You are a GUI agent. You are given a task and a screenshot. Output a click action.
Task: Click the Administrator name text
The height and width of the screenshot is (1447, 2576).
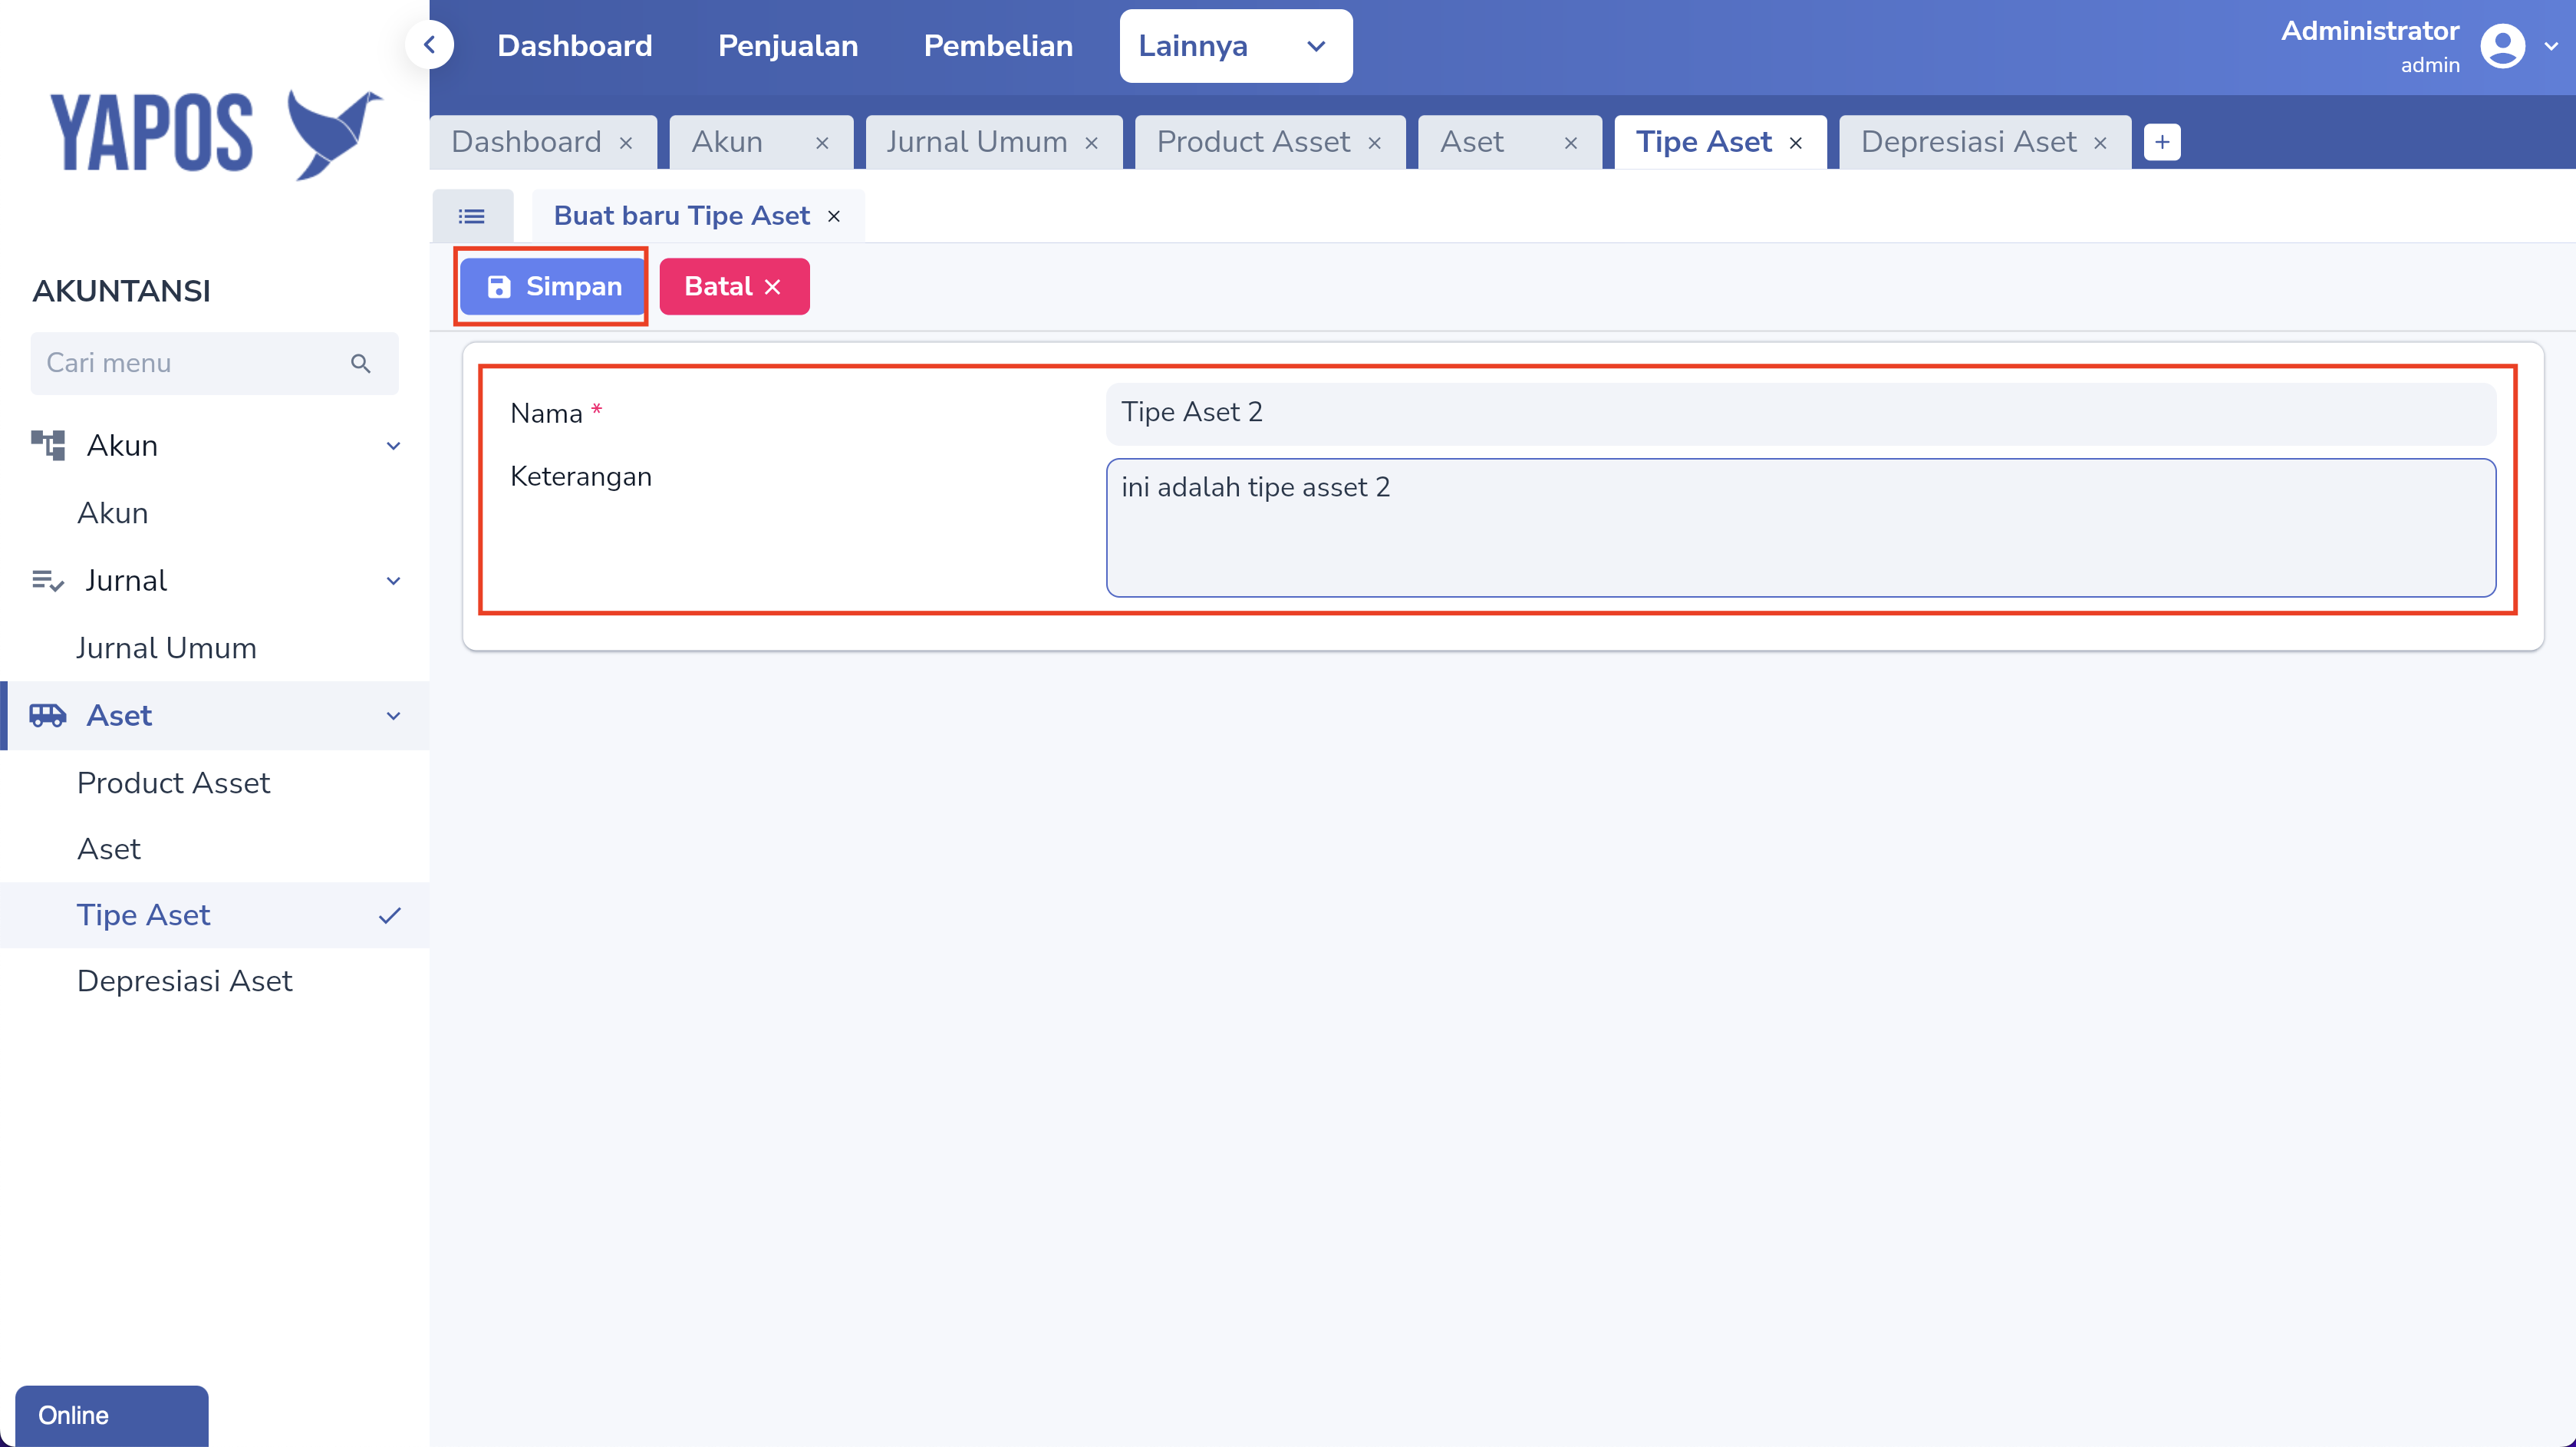[2369, 31]
